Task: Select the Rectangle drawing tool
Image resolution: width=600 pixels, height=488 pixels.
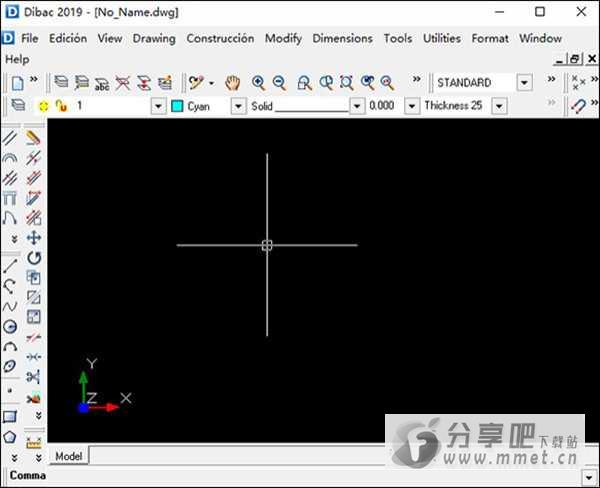Action: [x=10, y=416]
